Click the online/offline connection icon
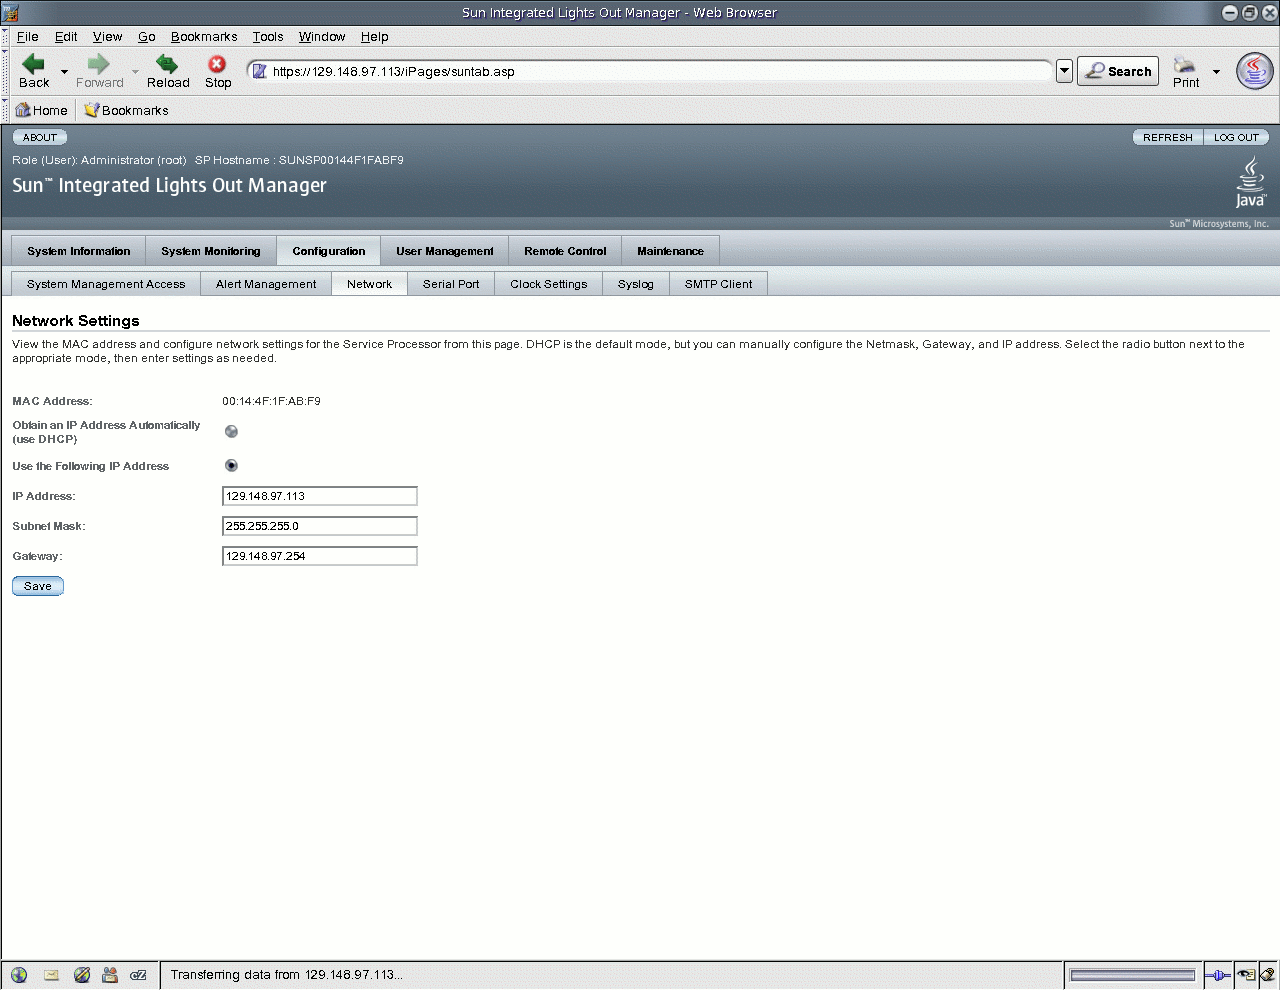1280x990 pixels. click(x=1217, y=975)
